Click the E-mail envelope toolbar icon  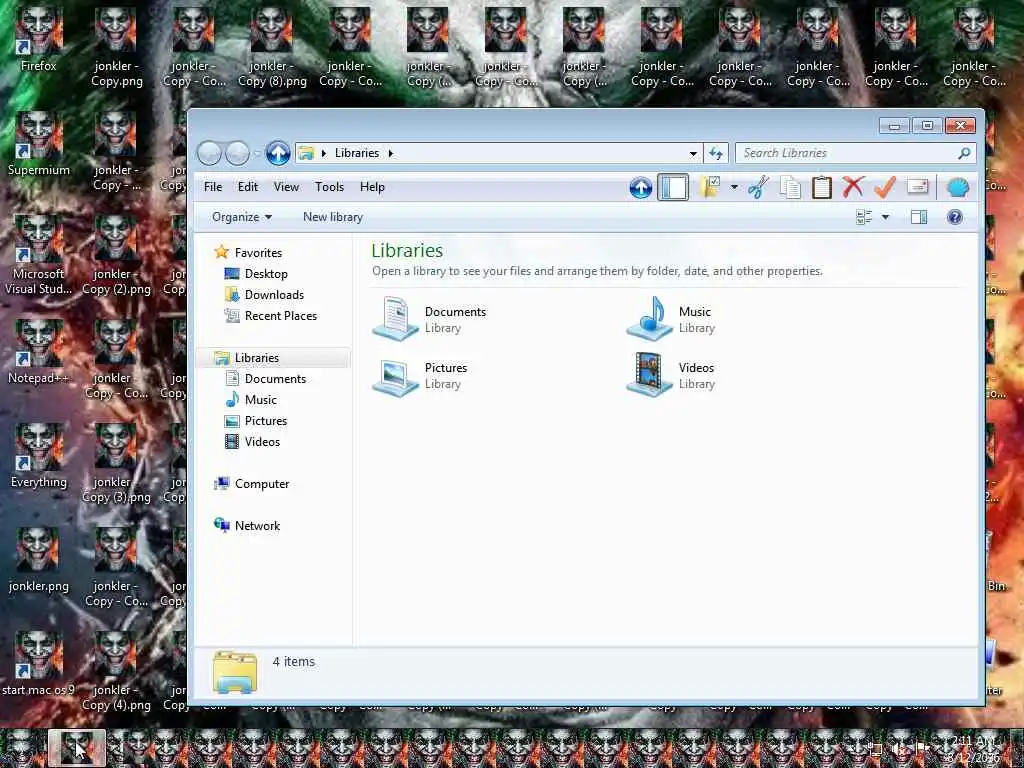(x=918, y=187)
